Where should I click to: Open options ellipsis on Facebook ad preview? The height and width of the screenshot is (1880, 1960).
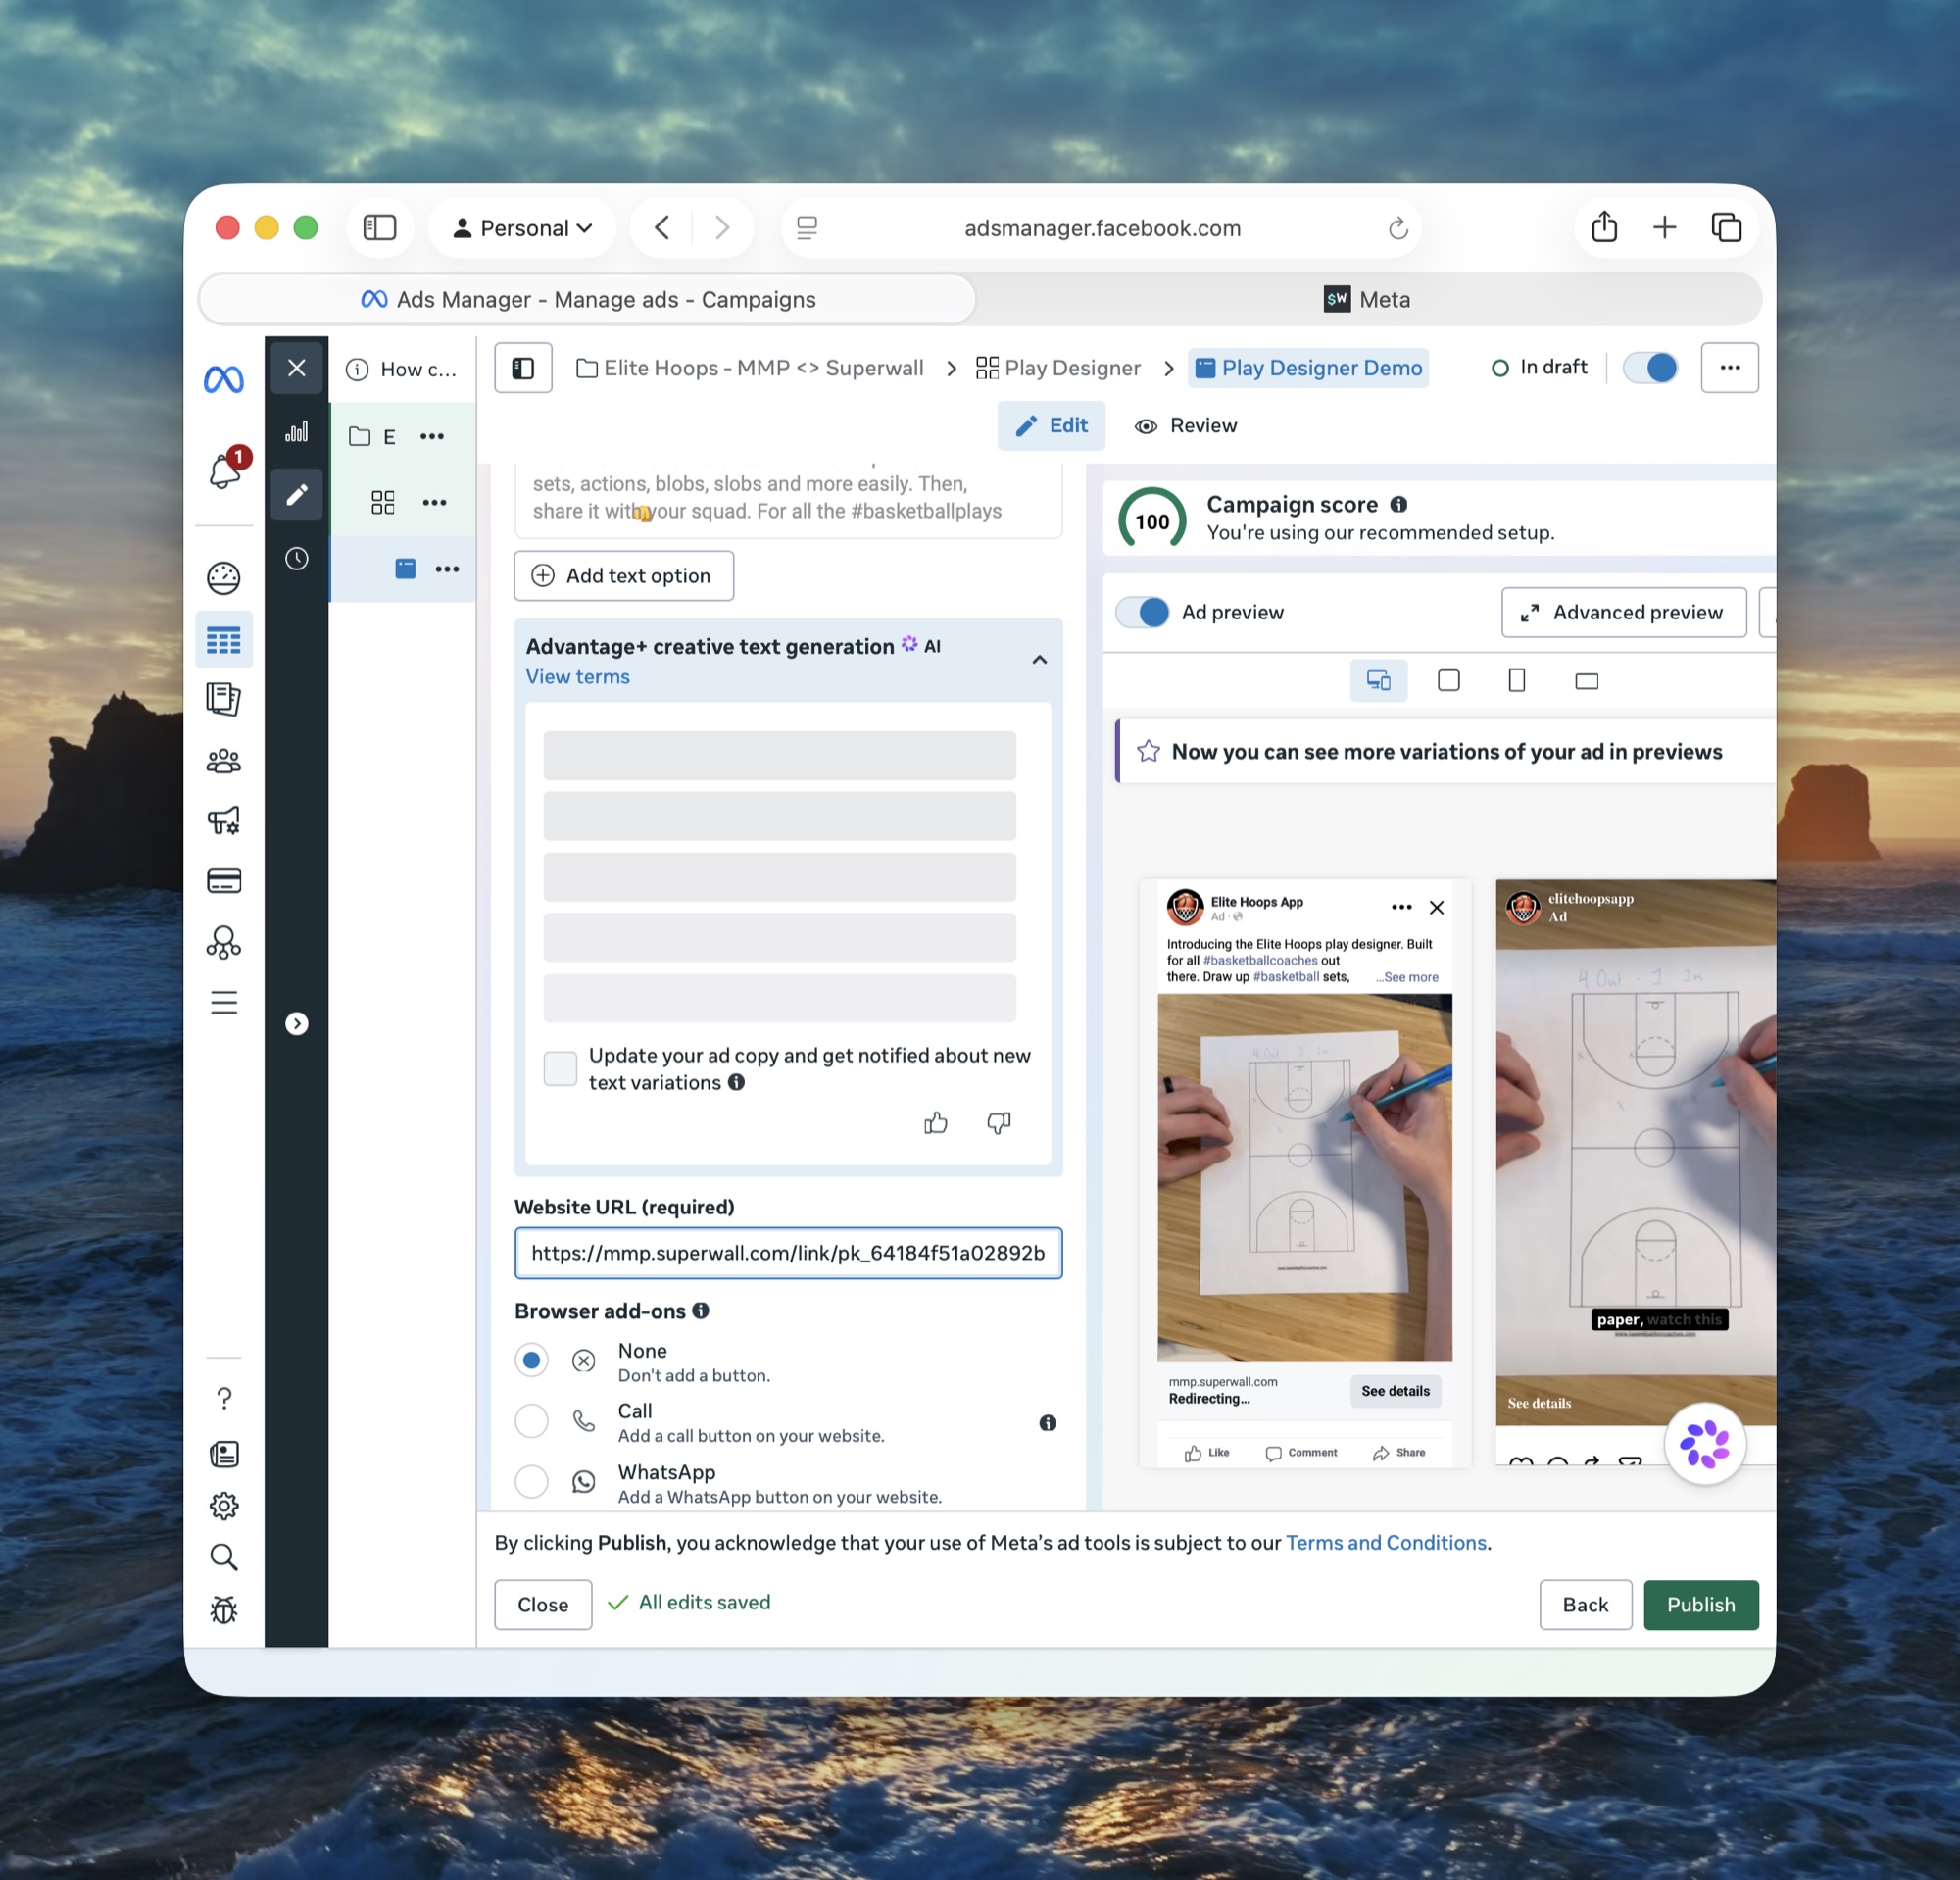pyautogui.click(x=1402, y=907)
